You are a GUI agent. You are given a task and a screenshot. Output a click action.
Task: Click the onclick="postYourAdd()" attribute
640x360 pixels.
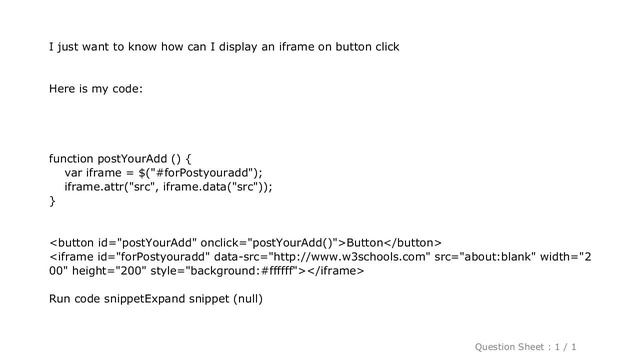pos(269,243)
